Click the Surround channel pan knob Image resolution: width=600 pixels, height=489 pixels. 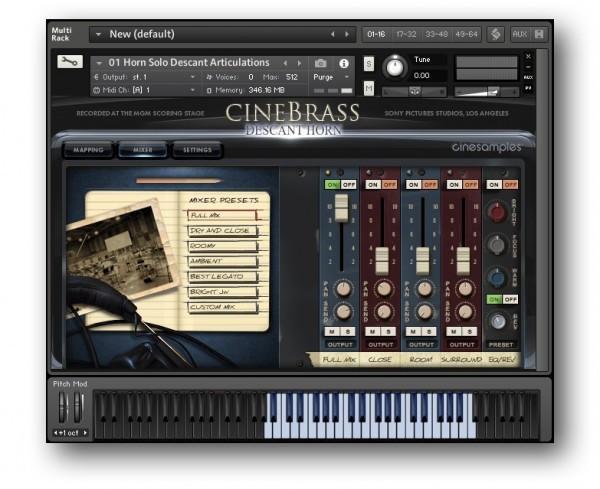pyautogui.click(x=465, y=289)
